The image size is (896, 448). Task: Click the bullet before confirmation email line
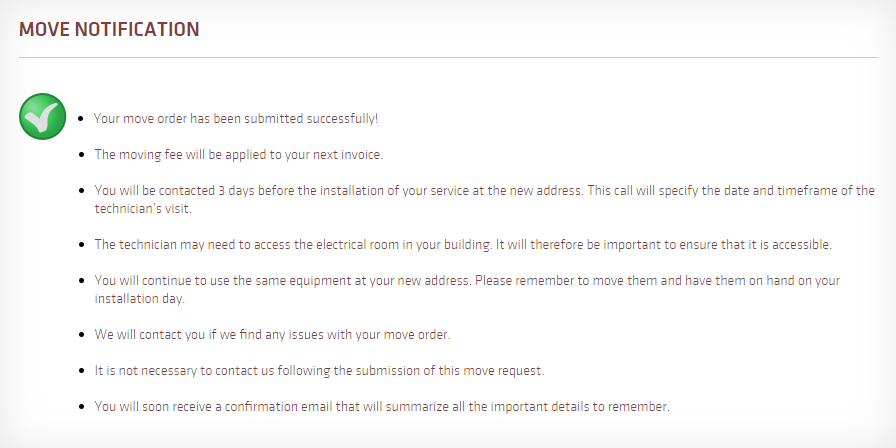(82, 407)
